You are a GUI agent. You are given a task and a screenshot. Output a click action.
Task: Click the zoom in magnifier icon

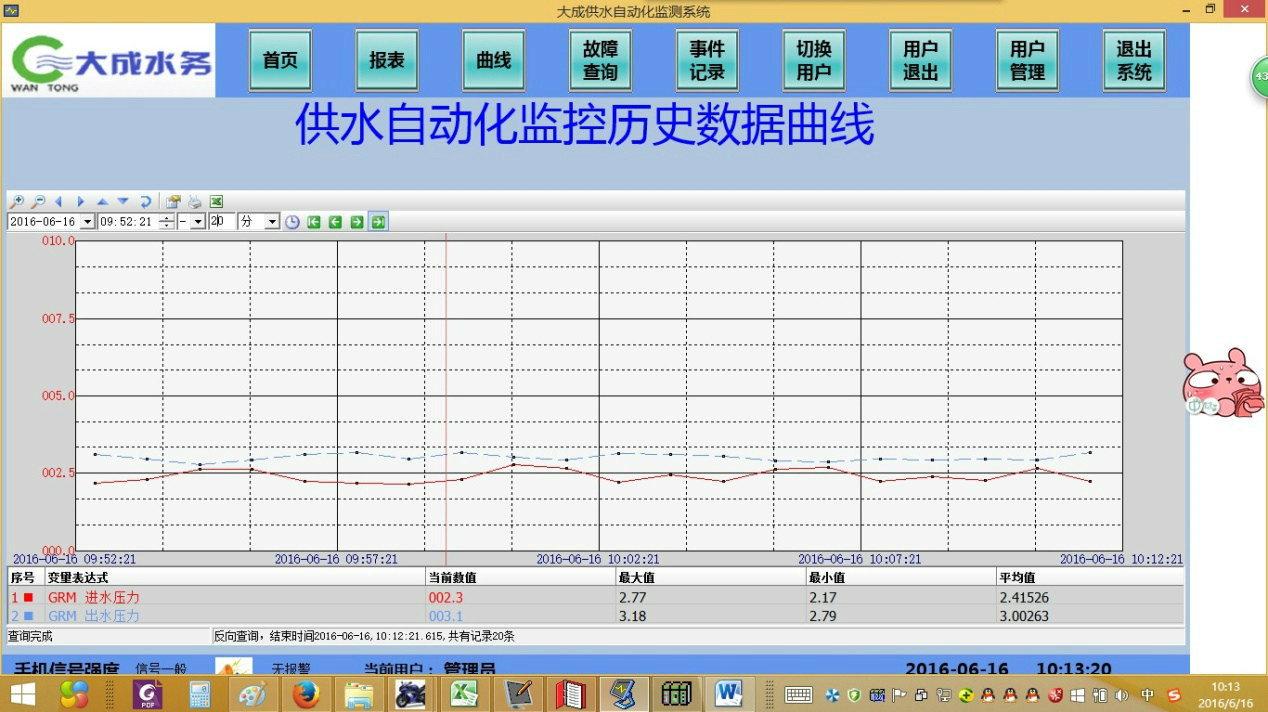coord(16,202)
